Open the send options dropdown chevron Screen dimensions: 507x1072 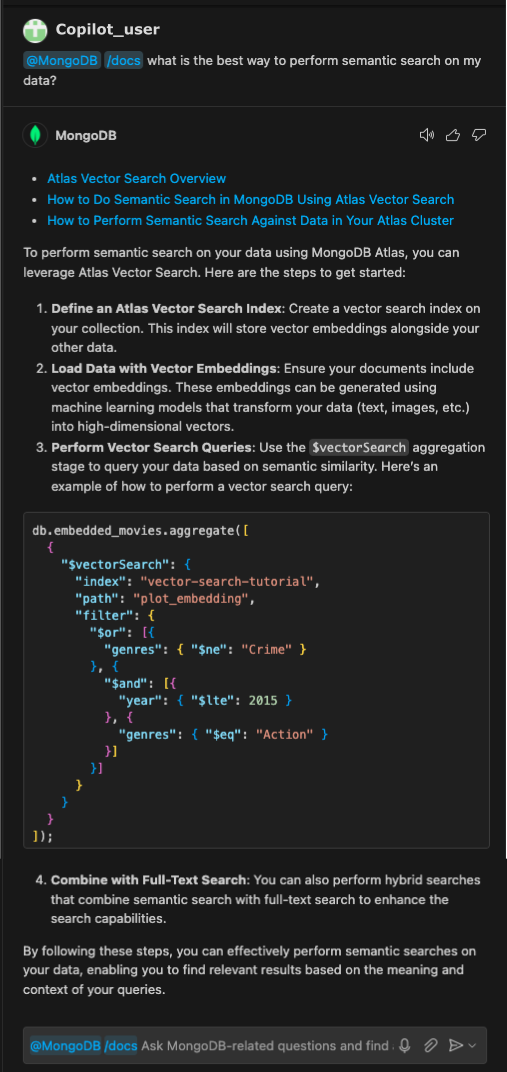471,1045
